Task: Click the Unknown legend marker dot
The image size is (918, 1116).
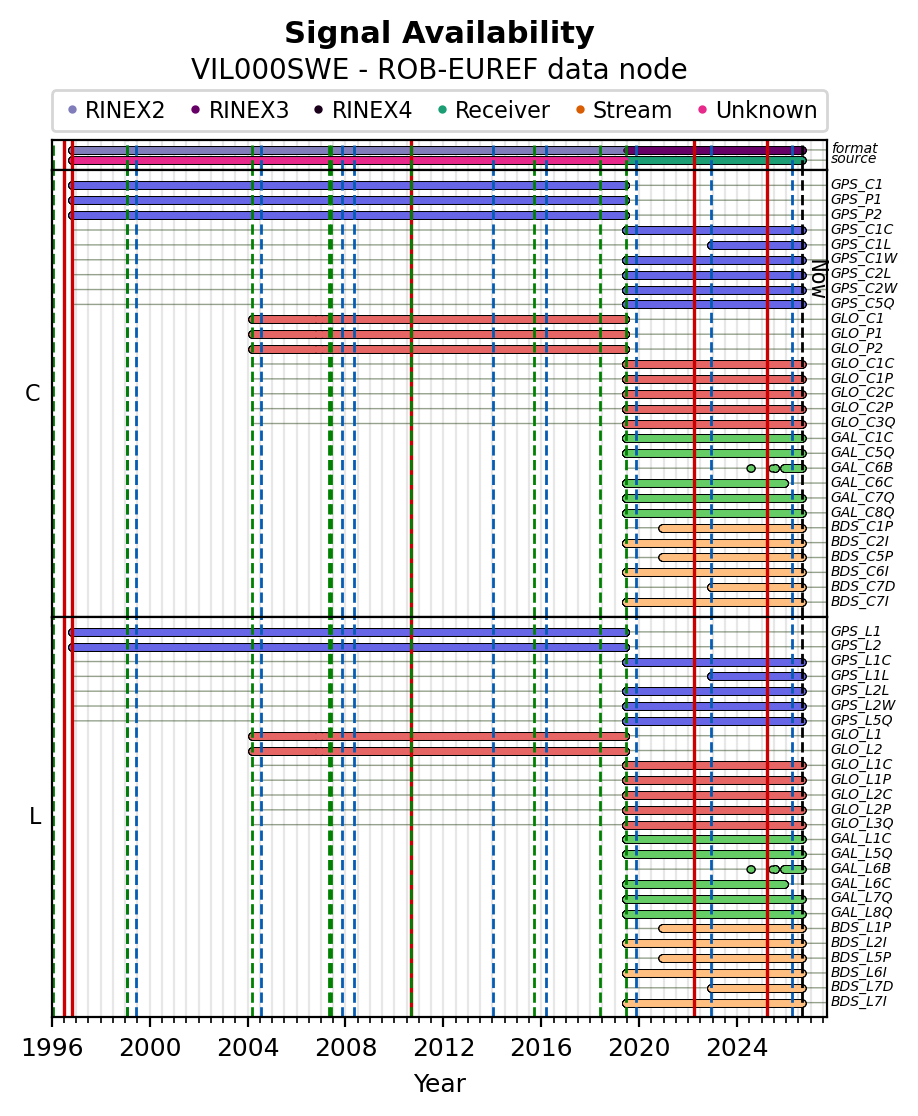Action: point(703,110)
